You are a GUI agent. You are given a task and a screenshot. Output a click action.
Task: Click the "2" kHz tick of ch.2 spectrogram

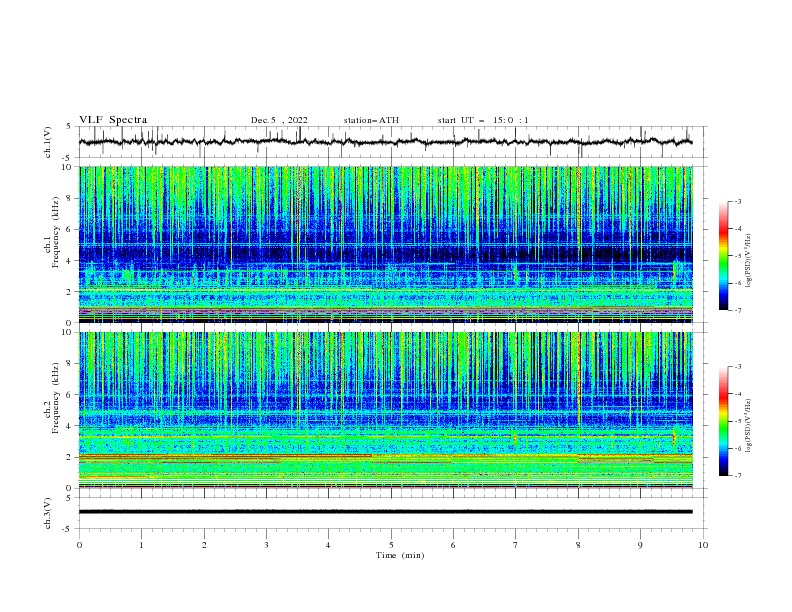tap(70, 457)
